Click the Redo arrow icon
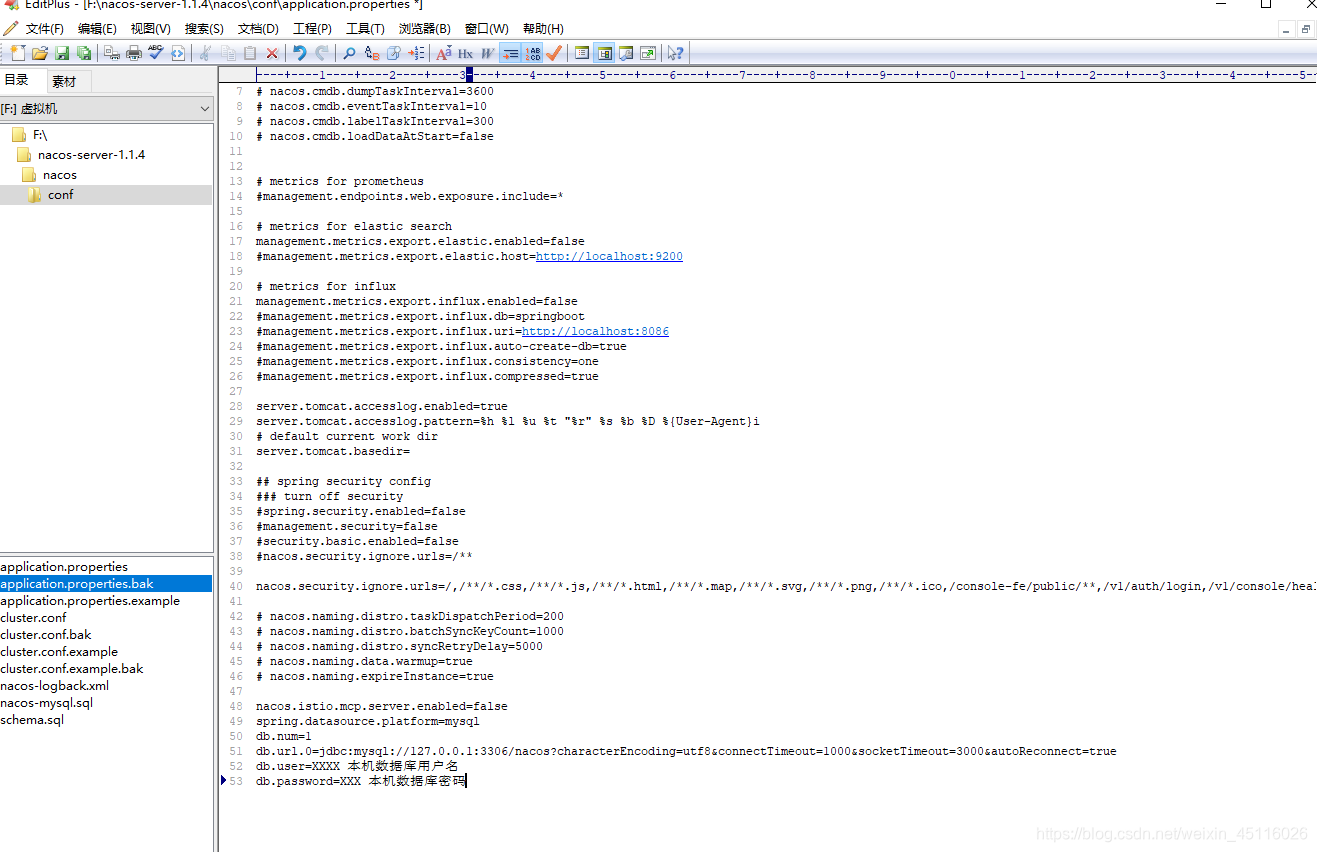Screen dimensions: 1317x852 click(x=322, y=53)
